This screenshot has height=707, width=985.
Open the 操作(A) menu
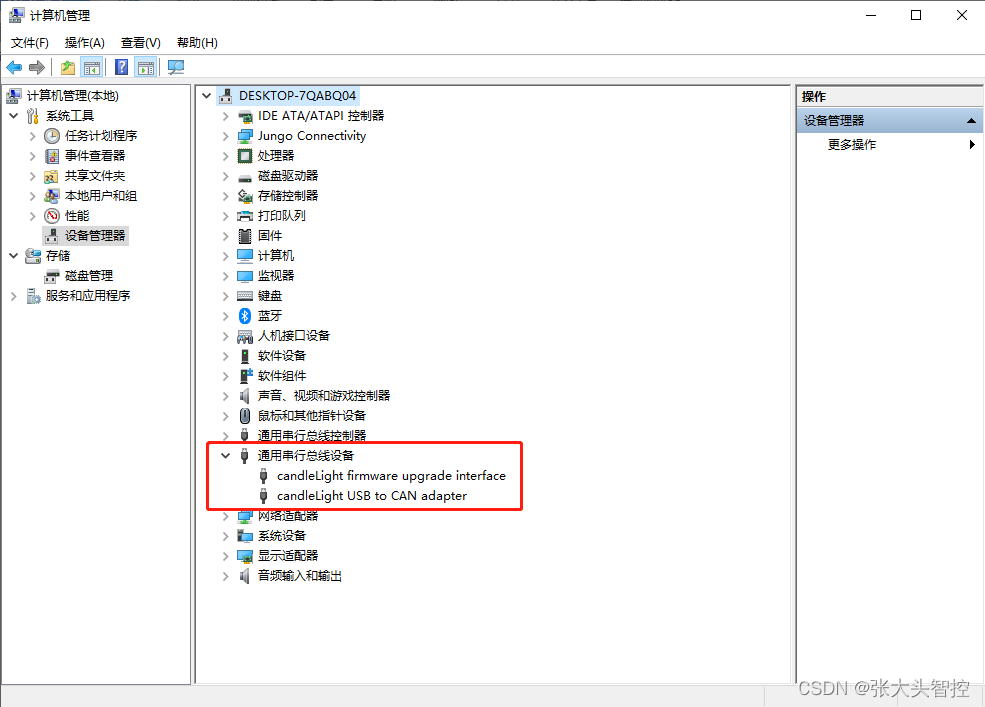(x=84, y=43)
